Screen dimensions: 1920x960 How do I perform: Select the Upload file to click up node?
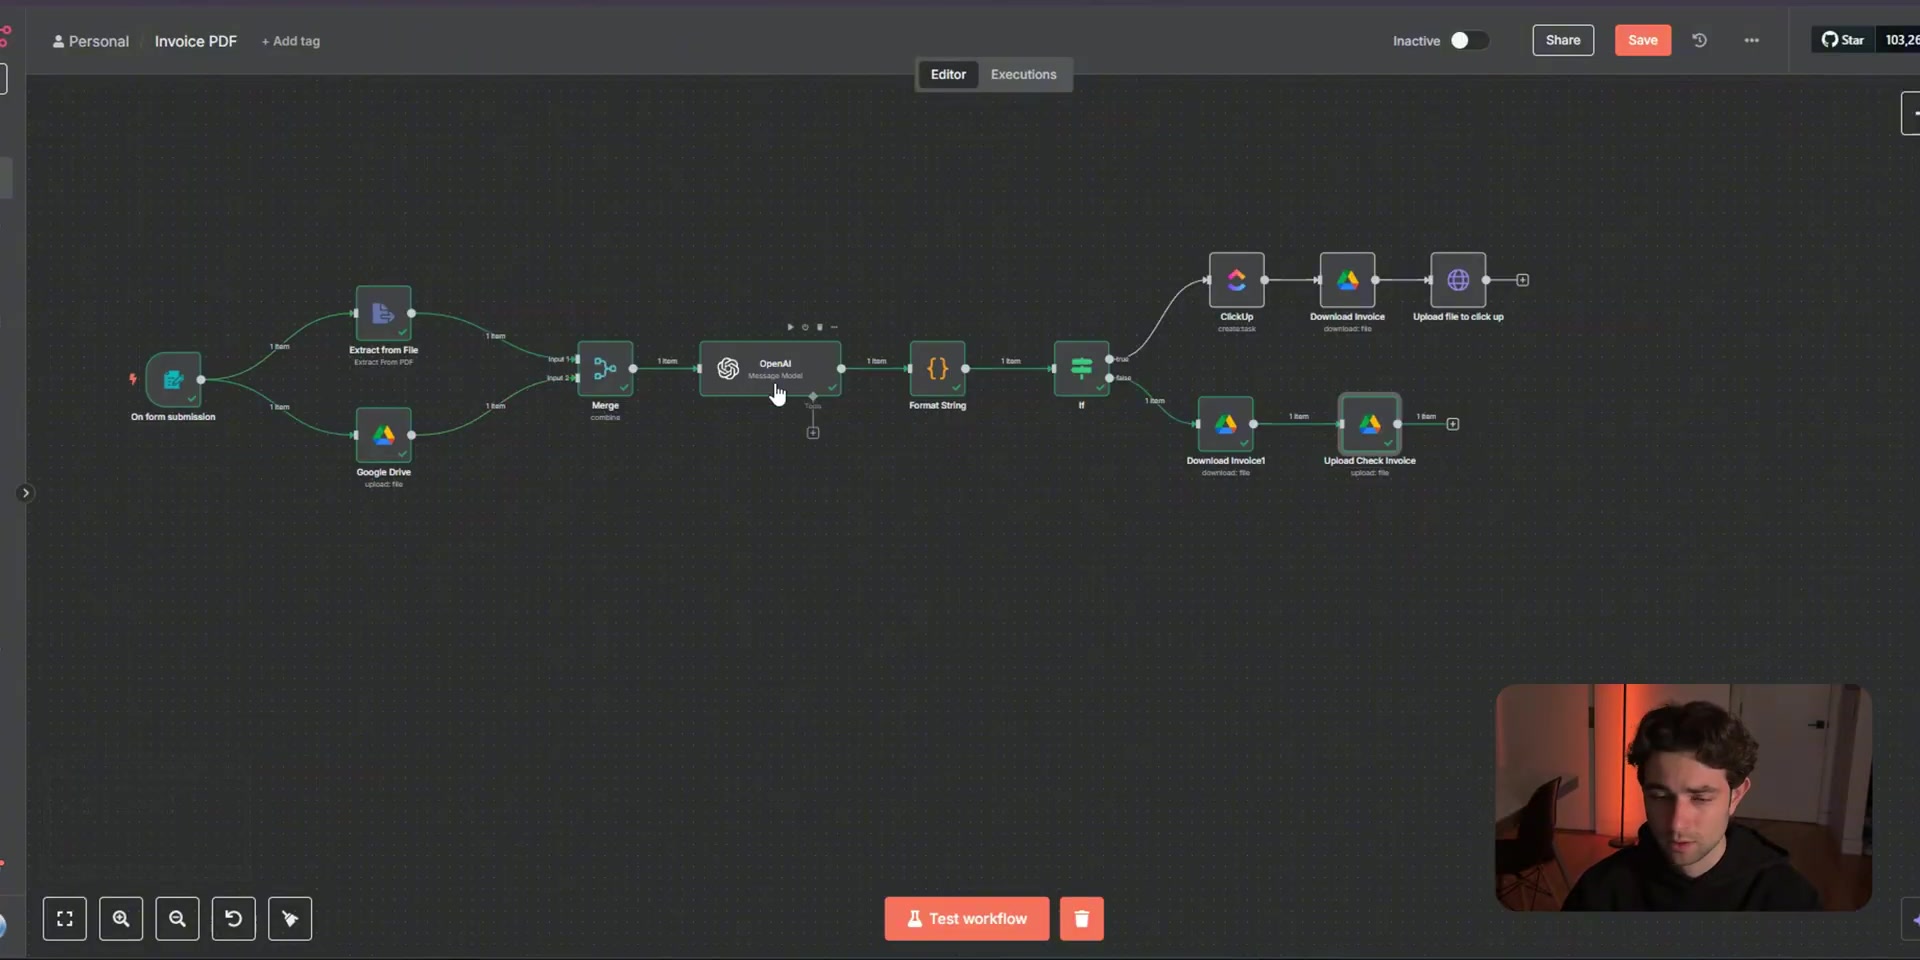(x=1458, y=280)
